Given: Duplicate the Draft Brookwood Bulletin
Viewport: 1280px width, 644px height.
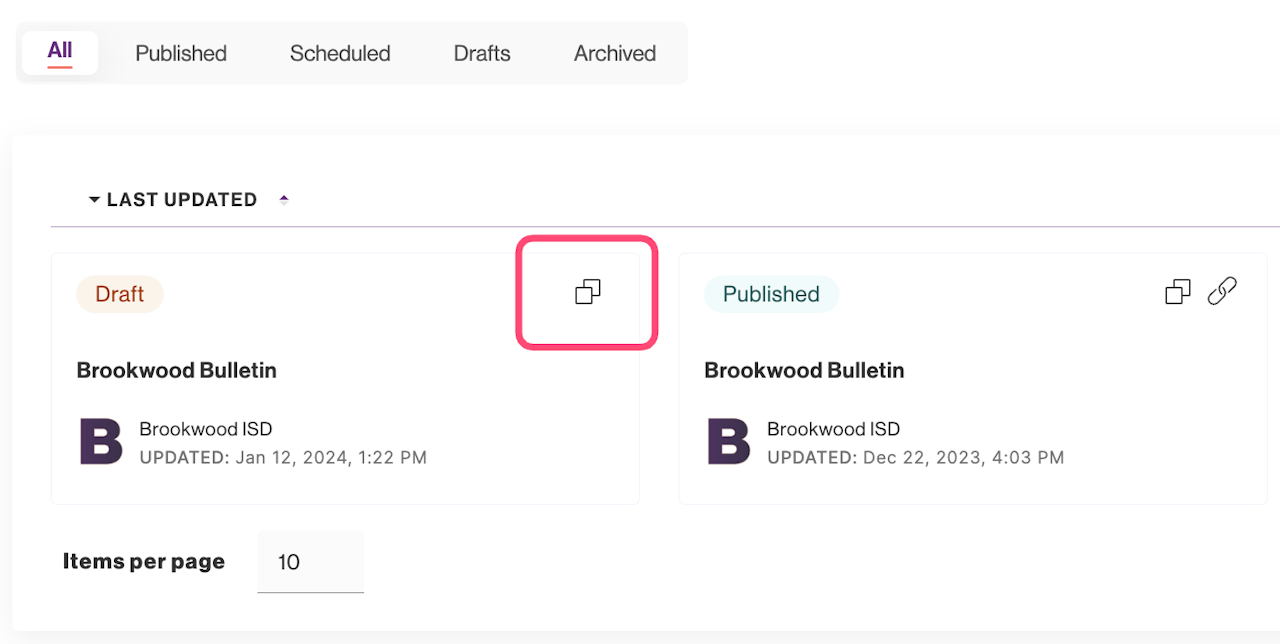Looking at the screenshot, I should (588, 292).
